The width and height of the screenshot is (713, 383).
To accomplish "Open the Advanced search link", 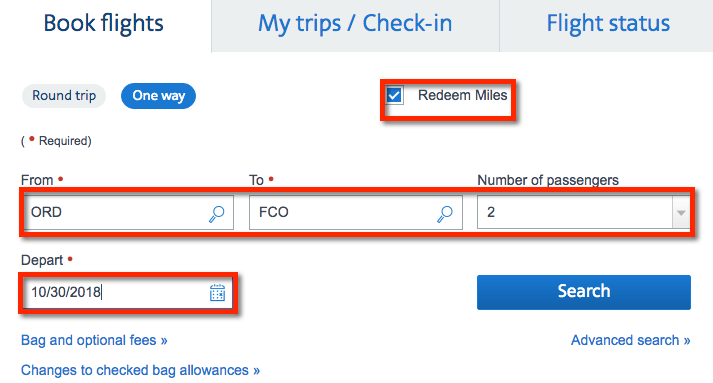I will tap(630, 340).
